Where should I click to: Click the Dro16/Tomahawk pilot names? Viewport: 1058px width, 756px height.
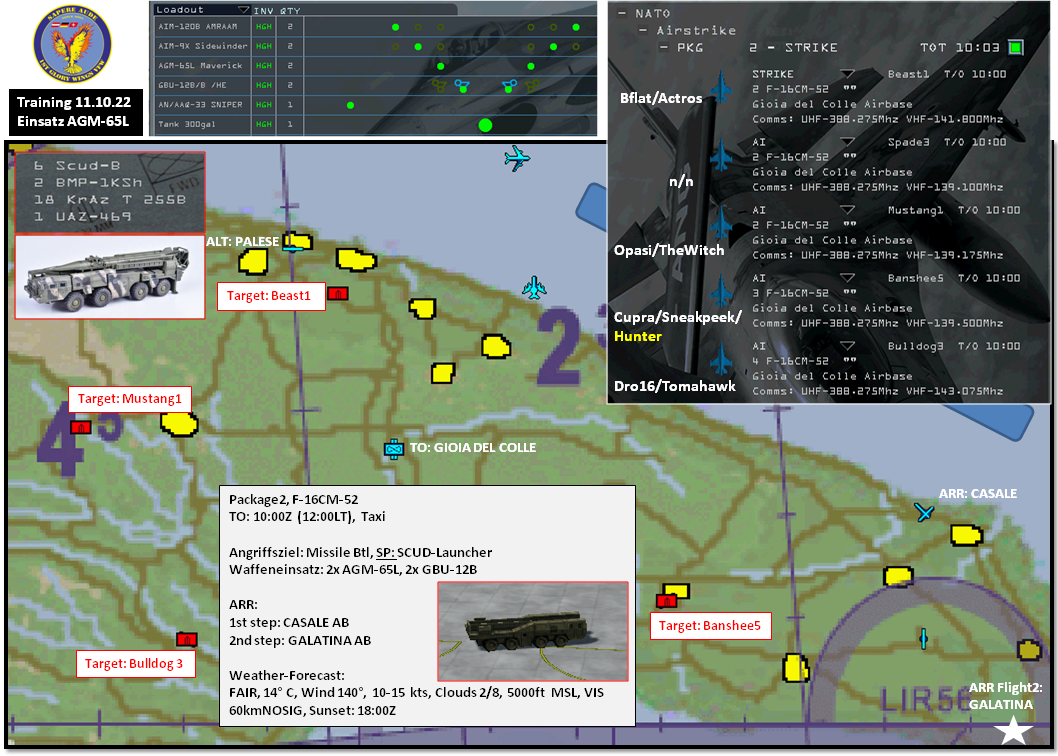tap(675, 386)
